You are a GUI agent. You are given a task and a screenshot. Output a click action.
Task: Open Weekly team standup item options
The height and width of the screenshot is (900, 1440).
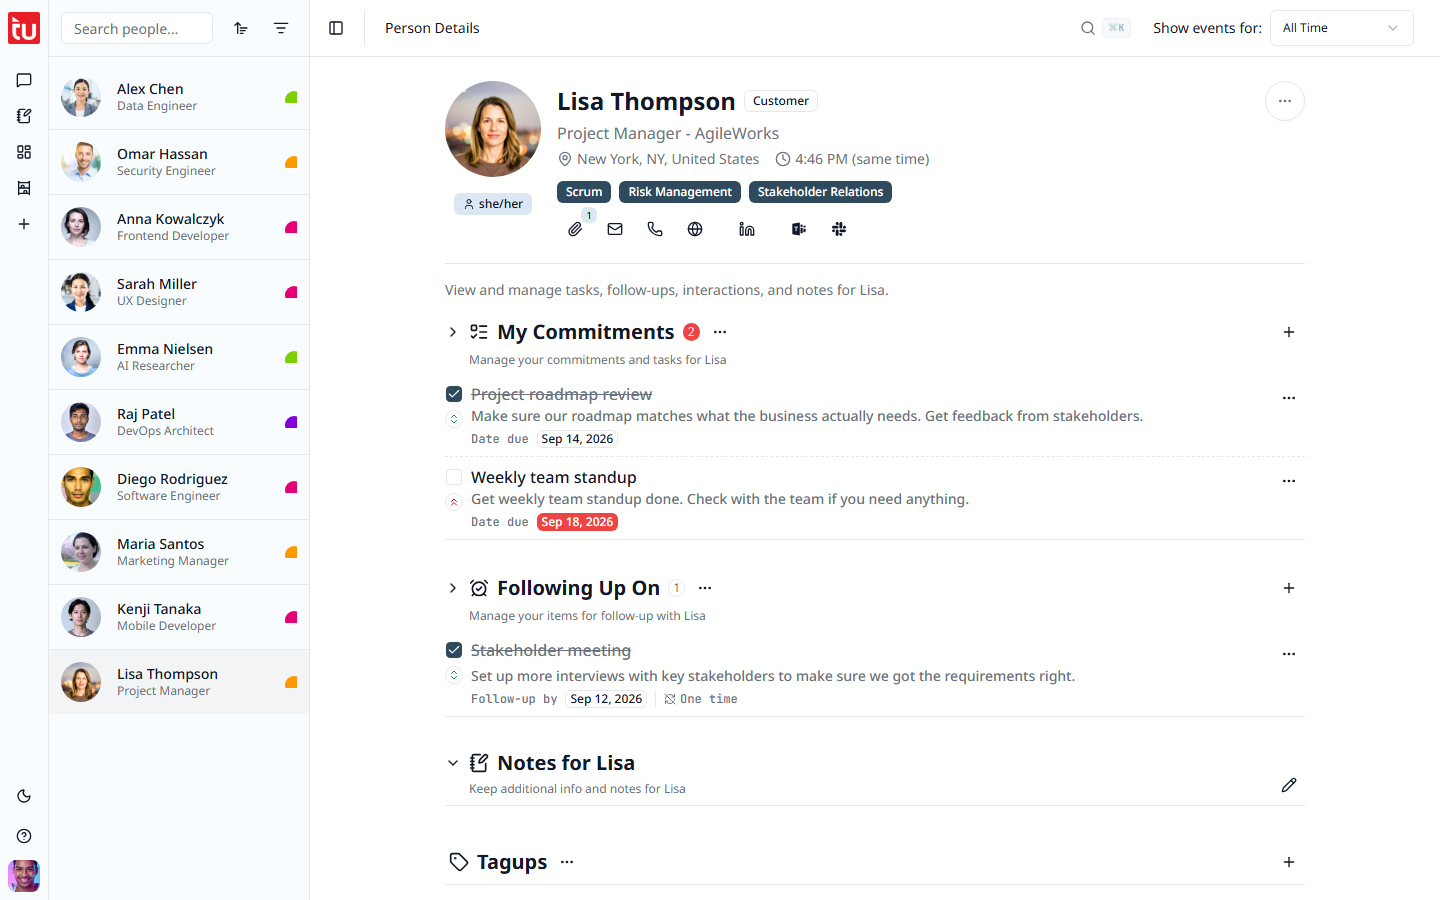[x=1289, y=481]
